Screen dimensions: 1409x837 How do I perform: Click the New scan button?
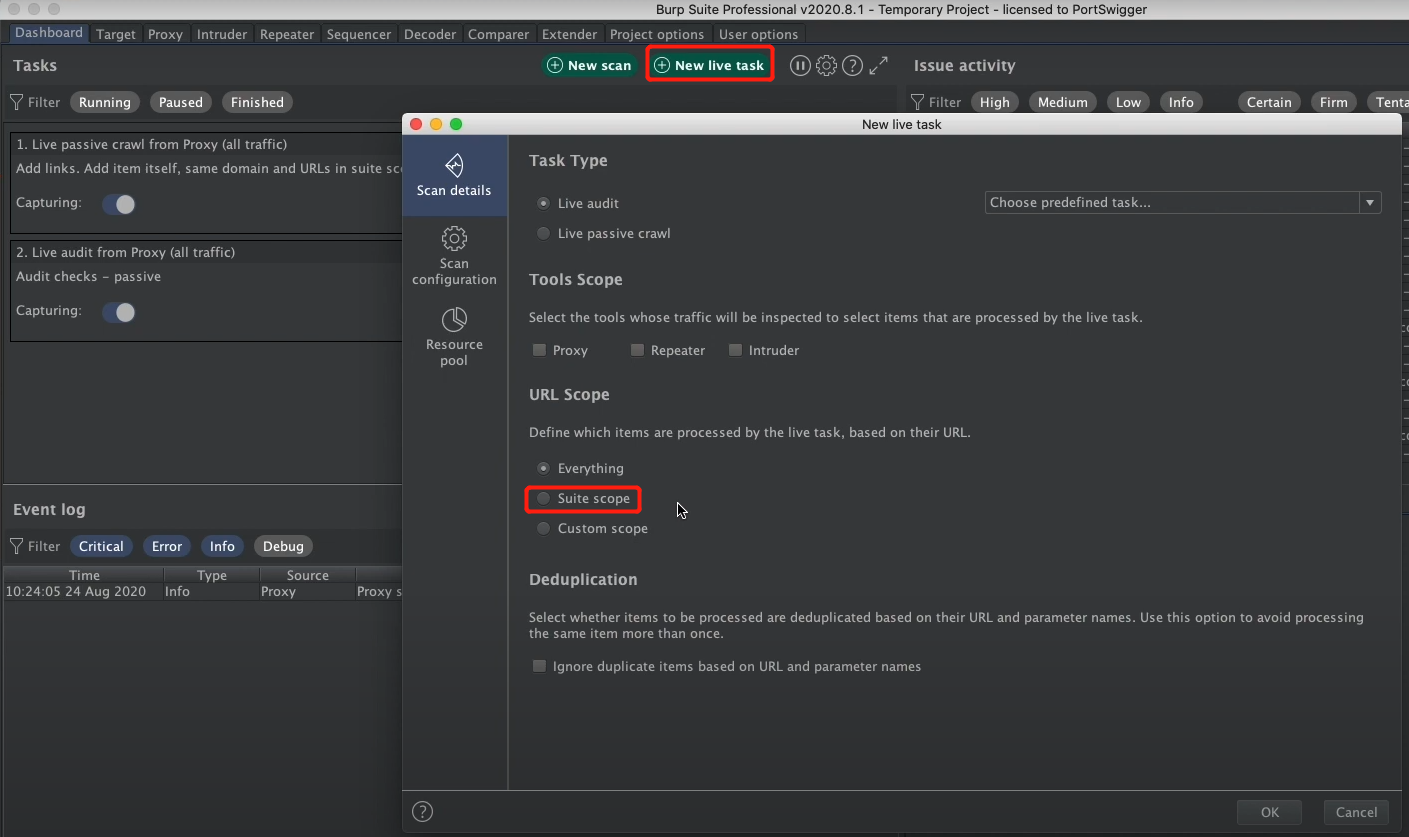click(590, 65)
